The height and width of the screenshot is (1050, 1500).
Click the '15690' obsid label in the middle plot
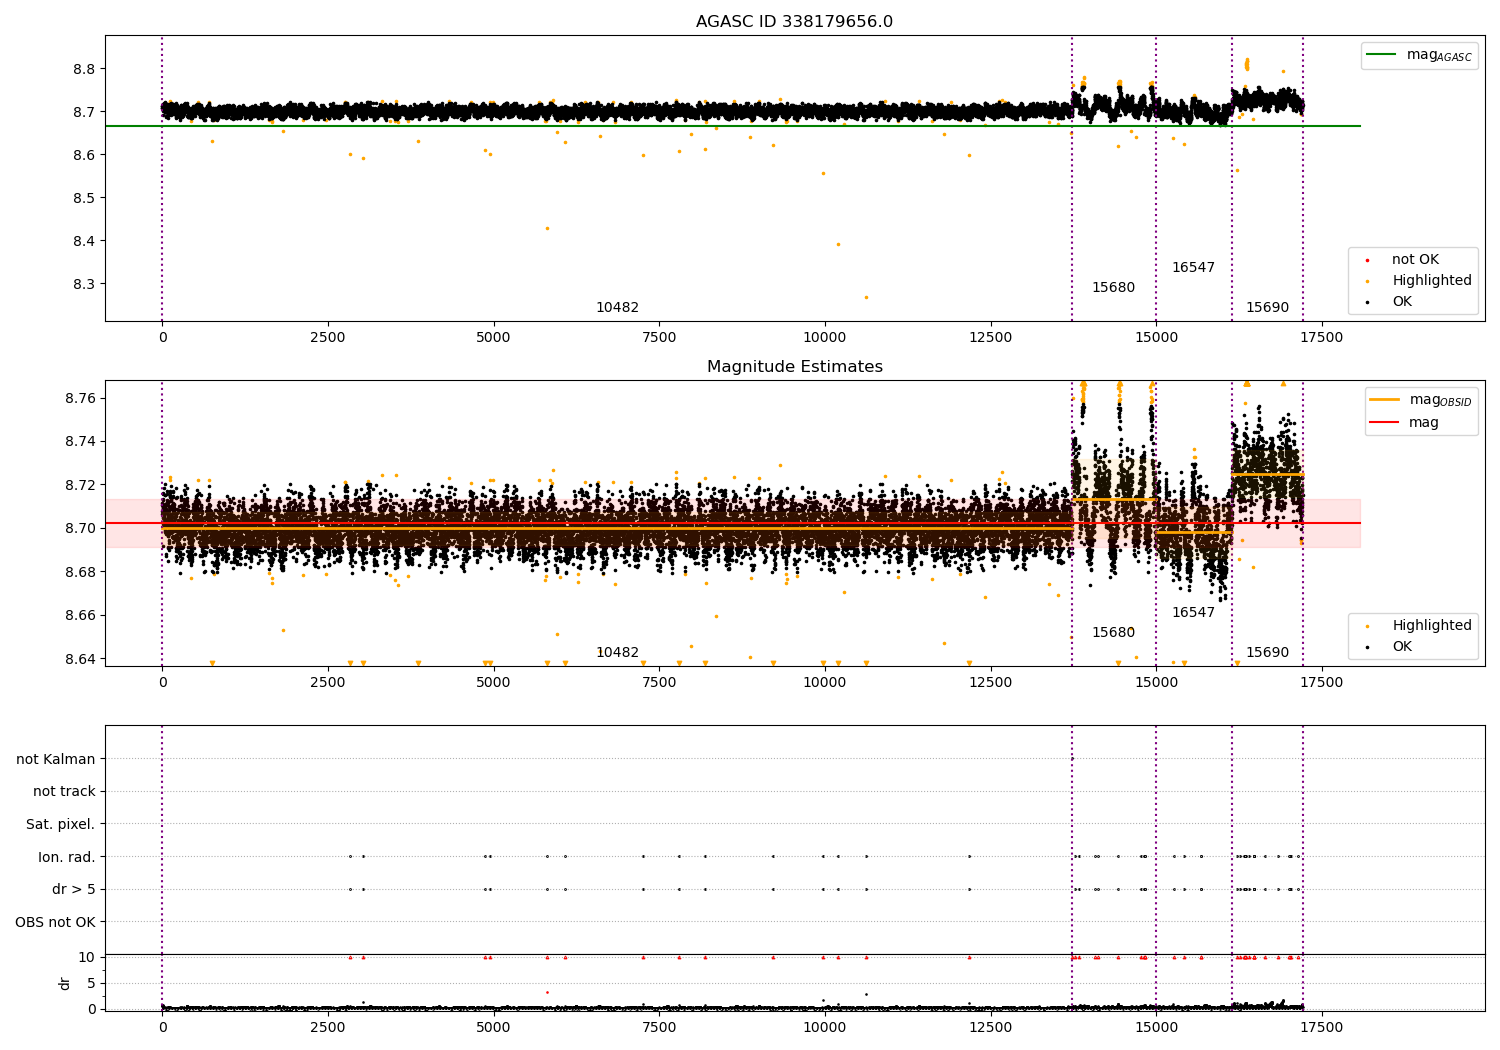click(1267, 653)
